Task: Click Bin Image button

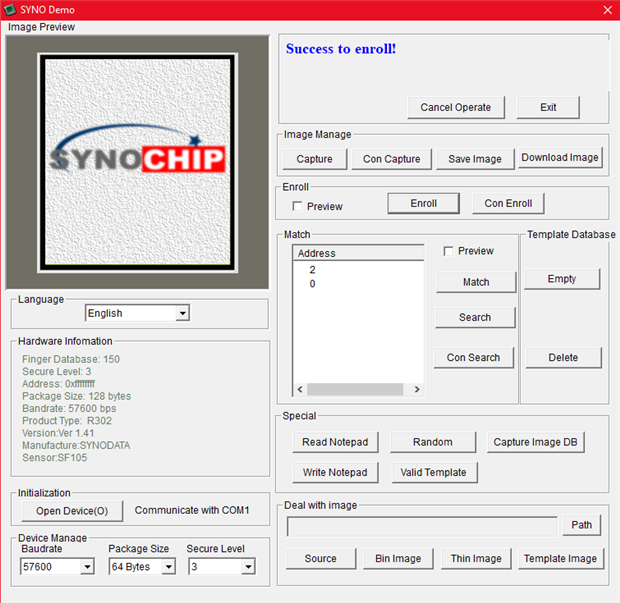Action: pyautogui.click(x=398, y=559)
